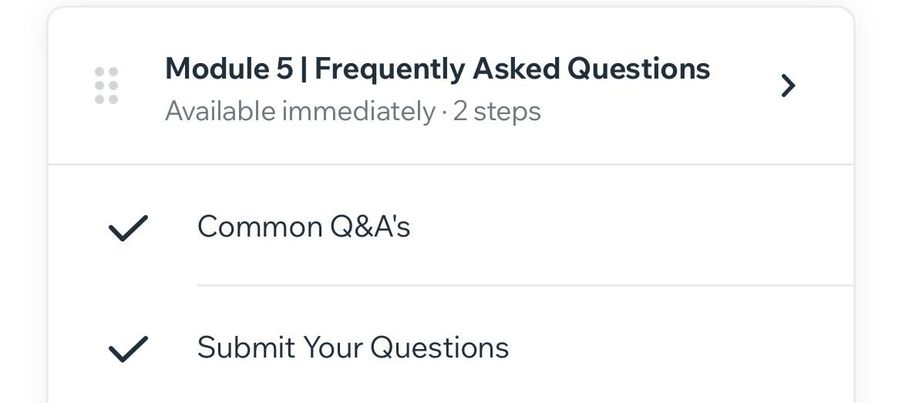The height and width of the screenshot is (403, 902).
Task: Click the checkmark icon beside Submit Your Questions
Action: (x=128, y=349)
